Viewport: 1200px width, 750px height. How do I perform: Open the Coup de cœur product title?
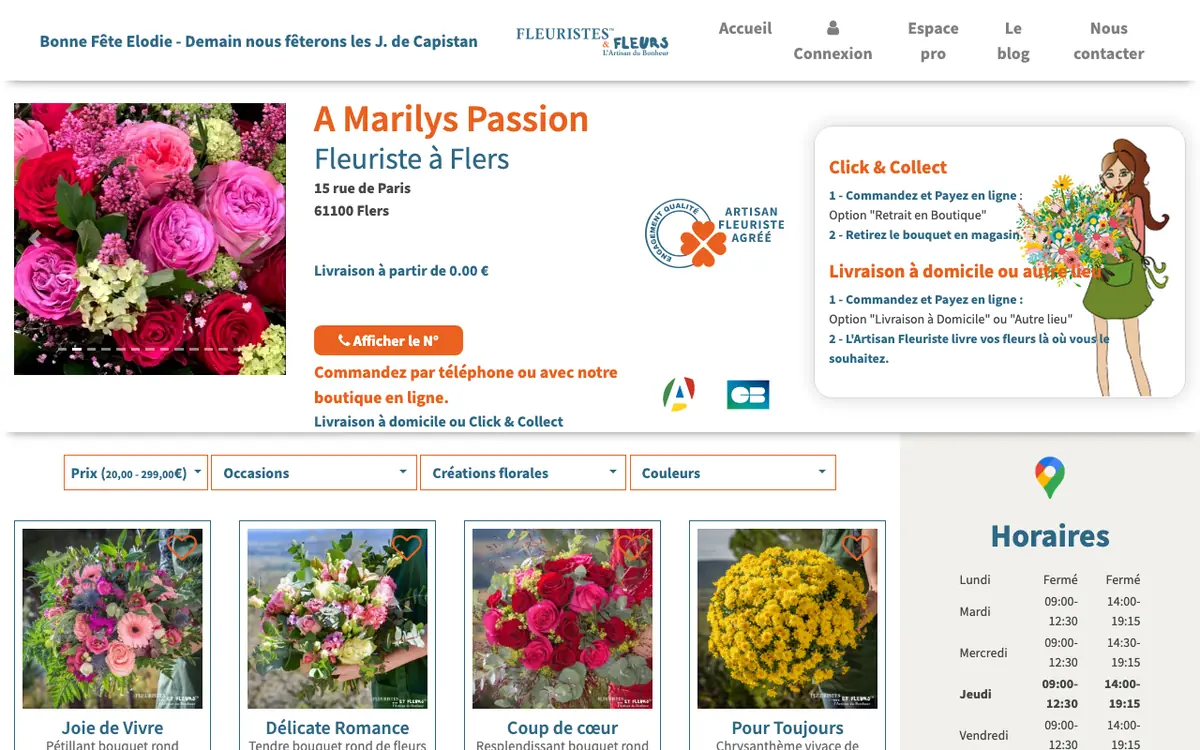pyautogui.click(x=562, y=728)
